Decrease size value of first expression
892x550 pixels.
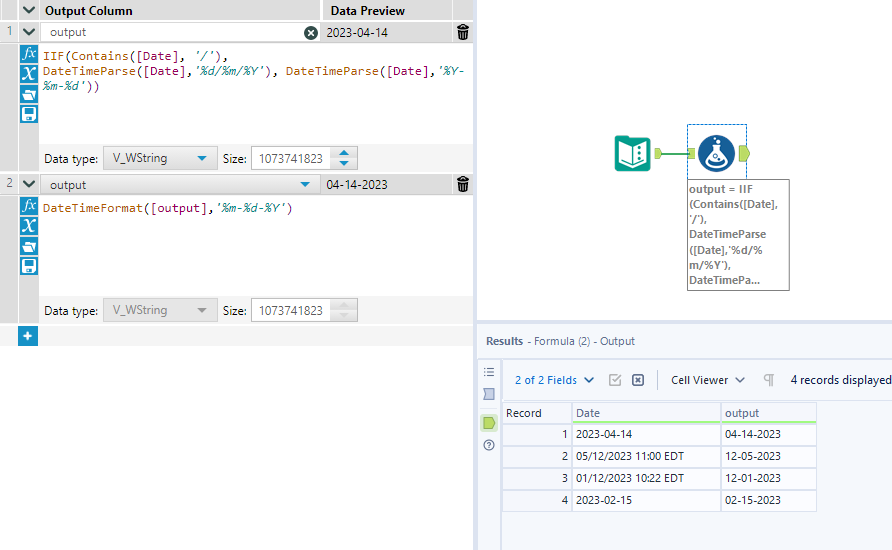click(x=344, y=163)
